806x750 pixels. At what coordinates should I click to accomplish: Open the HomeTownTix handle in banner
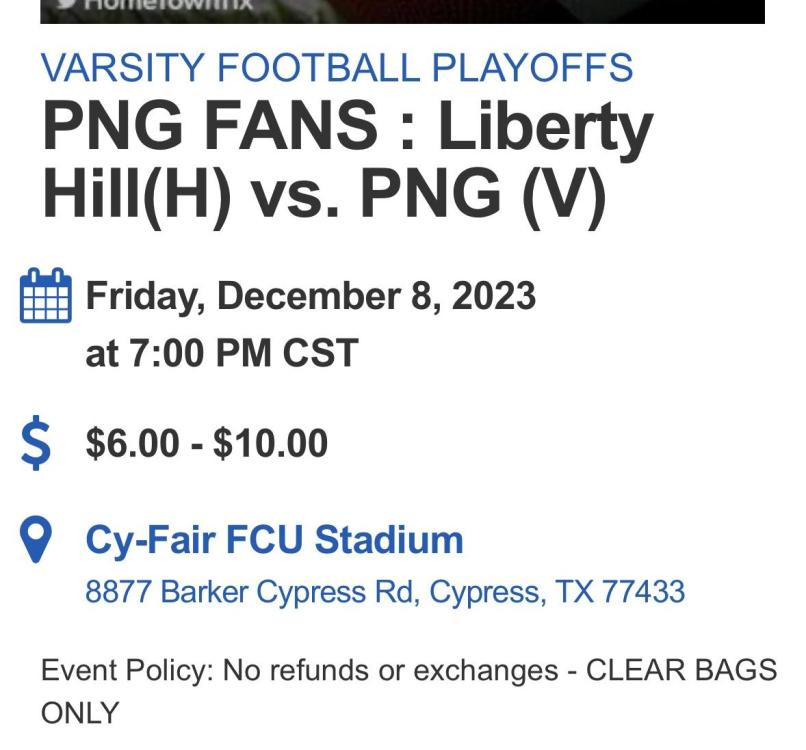coord(169,4)
